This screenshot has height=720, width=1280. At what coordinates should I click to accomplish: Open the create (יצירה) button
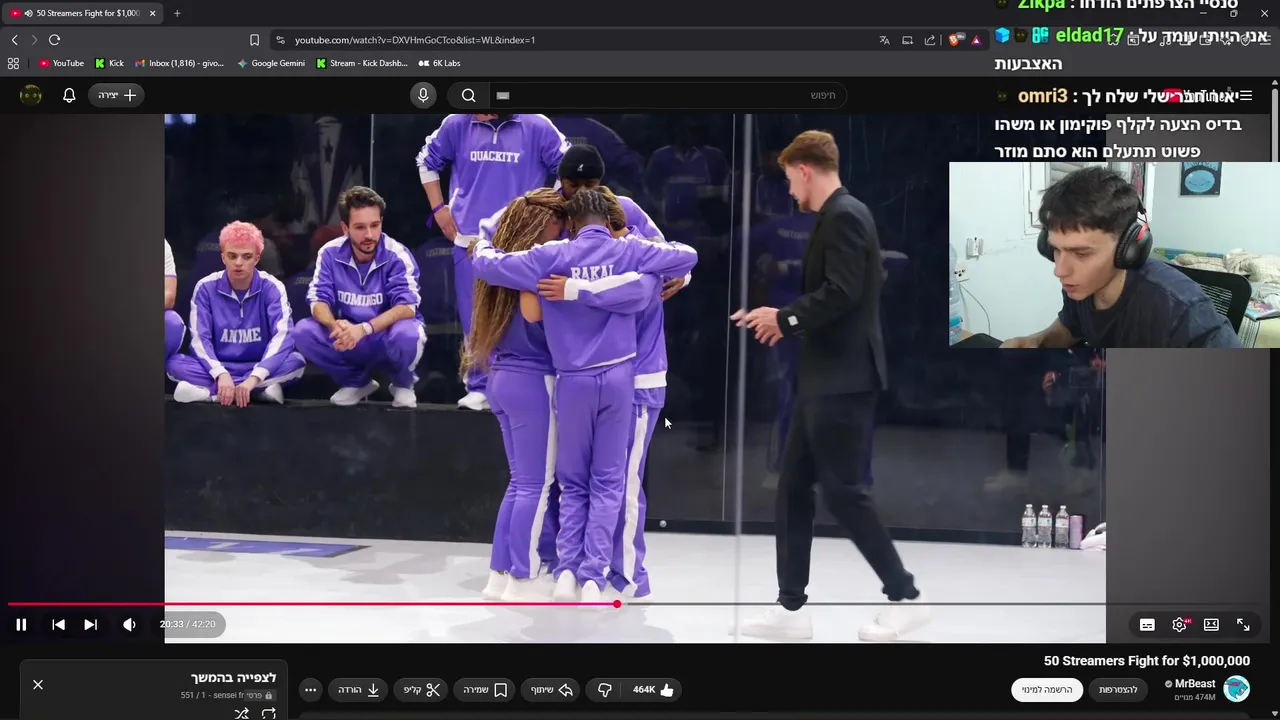(117, 95)
